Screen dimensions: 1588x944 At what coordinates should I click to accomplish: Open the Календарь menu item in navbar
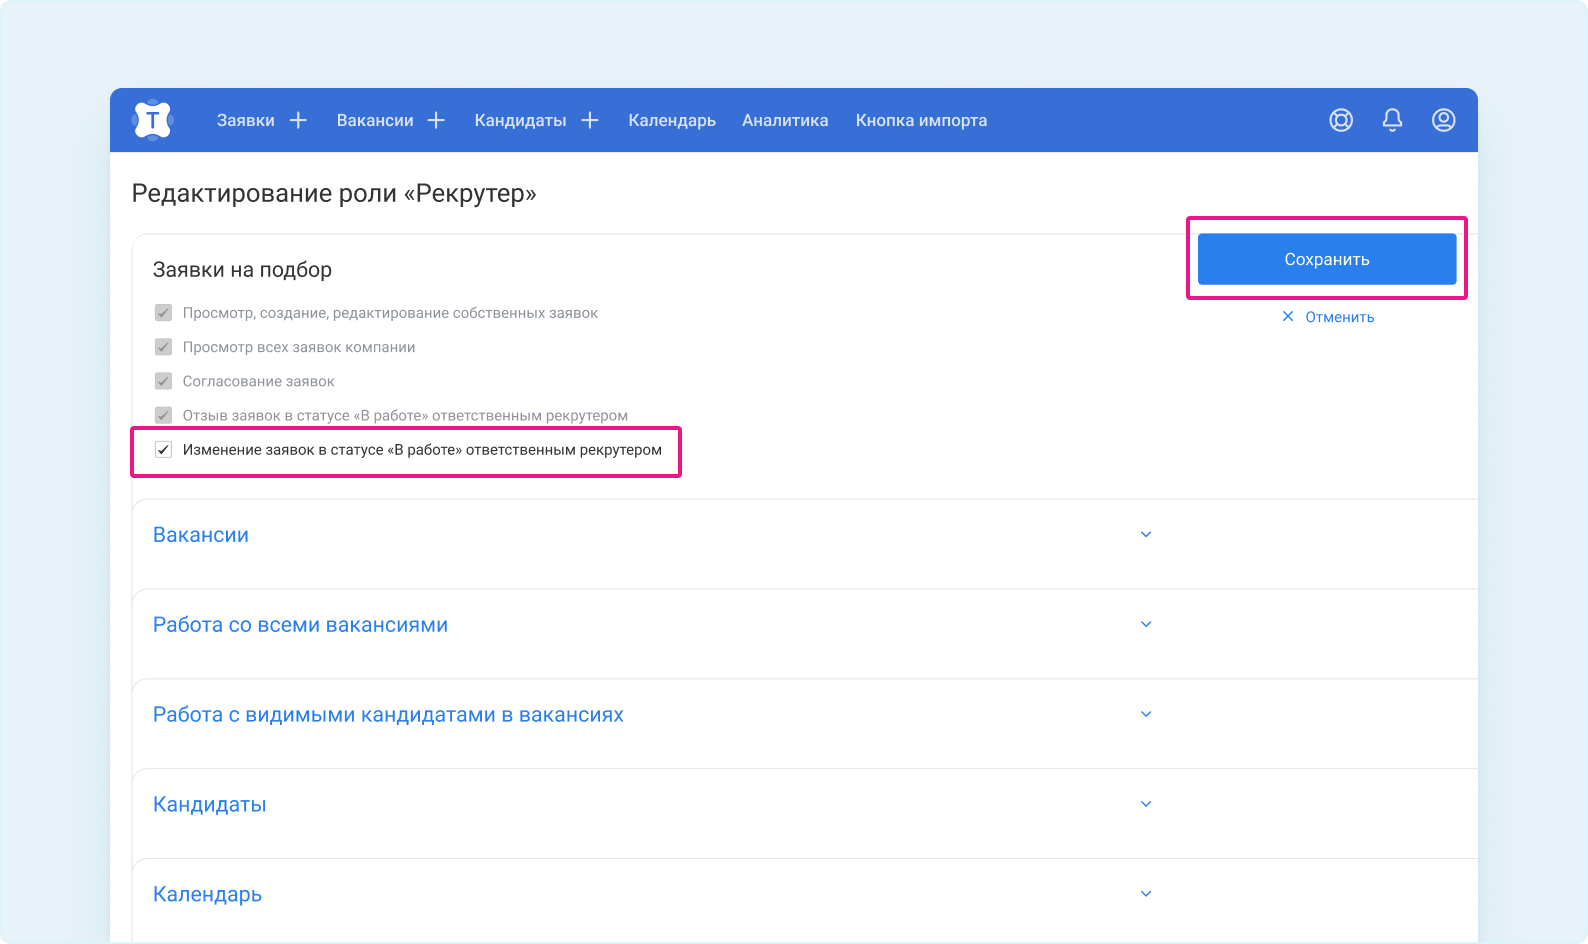pyautogui.click(x=672, y=120)
